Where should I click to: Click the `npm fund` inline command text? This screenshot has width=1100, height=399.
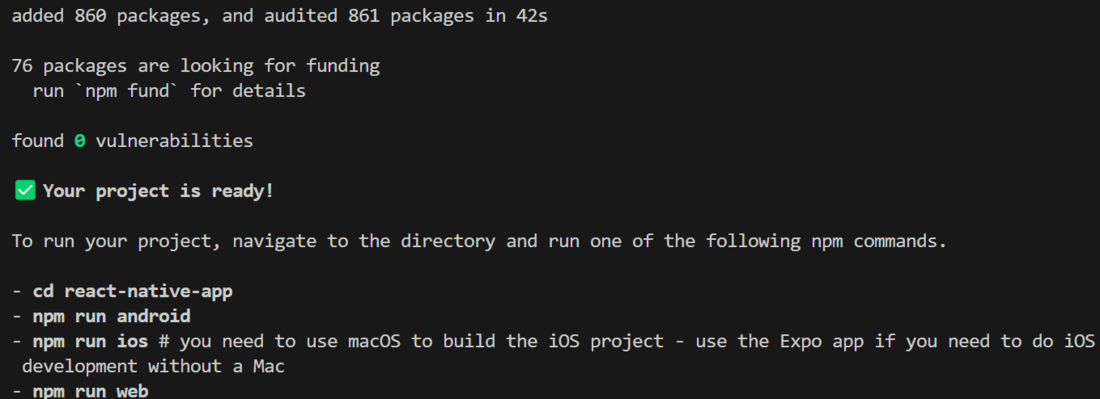click(122, 91)
